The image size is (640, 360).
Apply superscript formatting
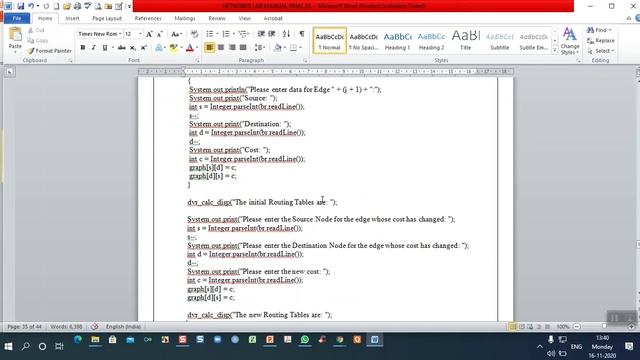(143, 48)
